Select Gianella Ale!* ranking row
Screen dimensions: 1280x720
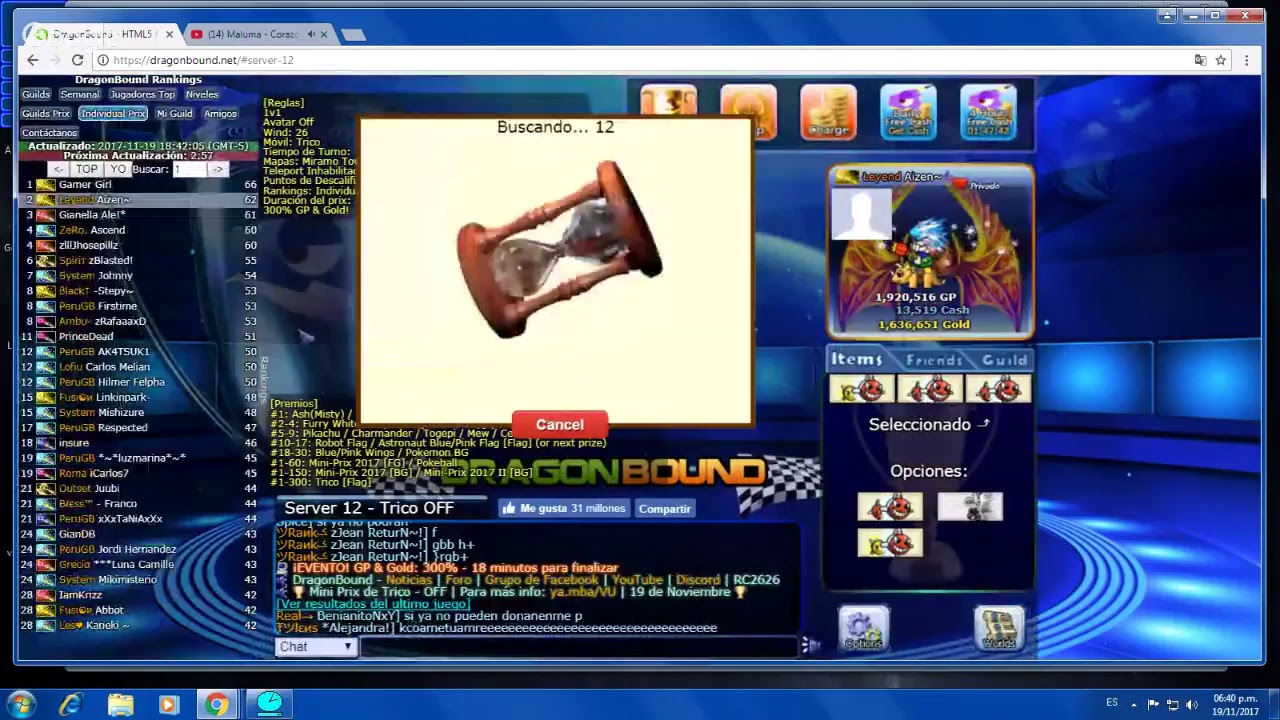coord(140,215)
